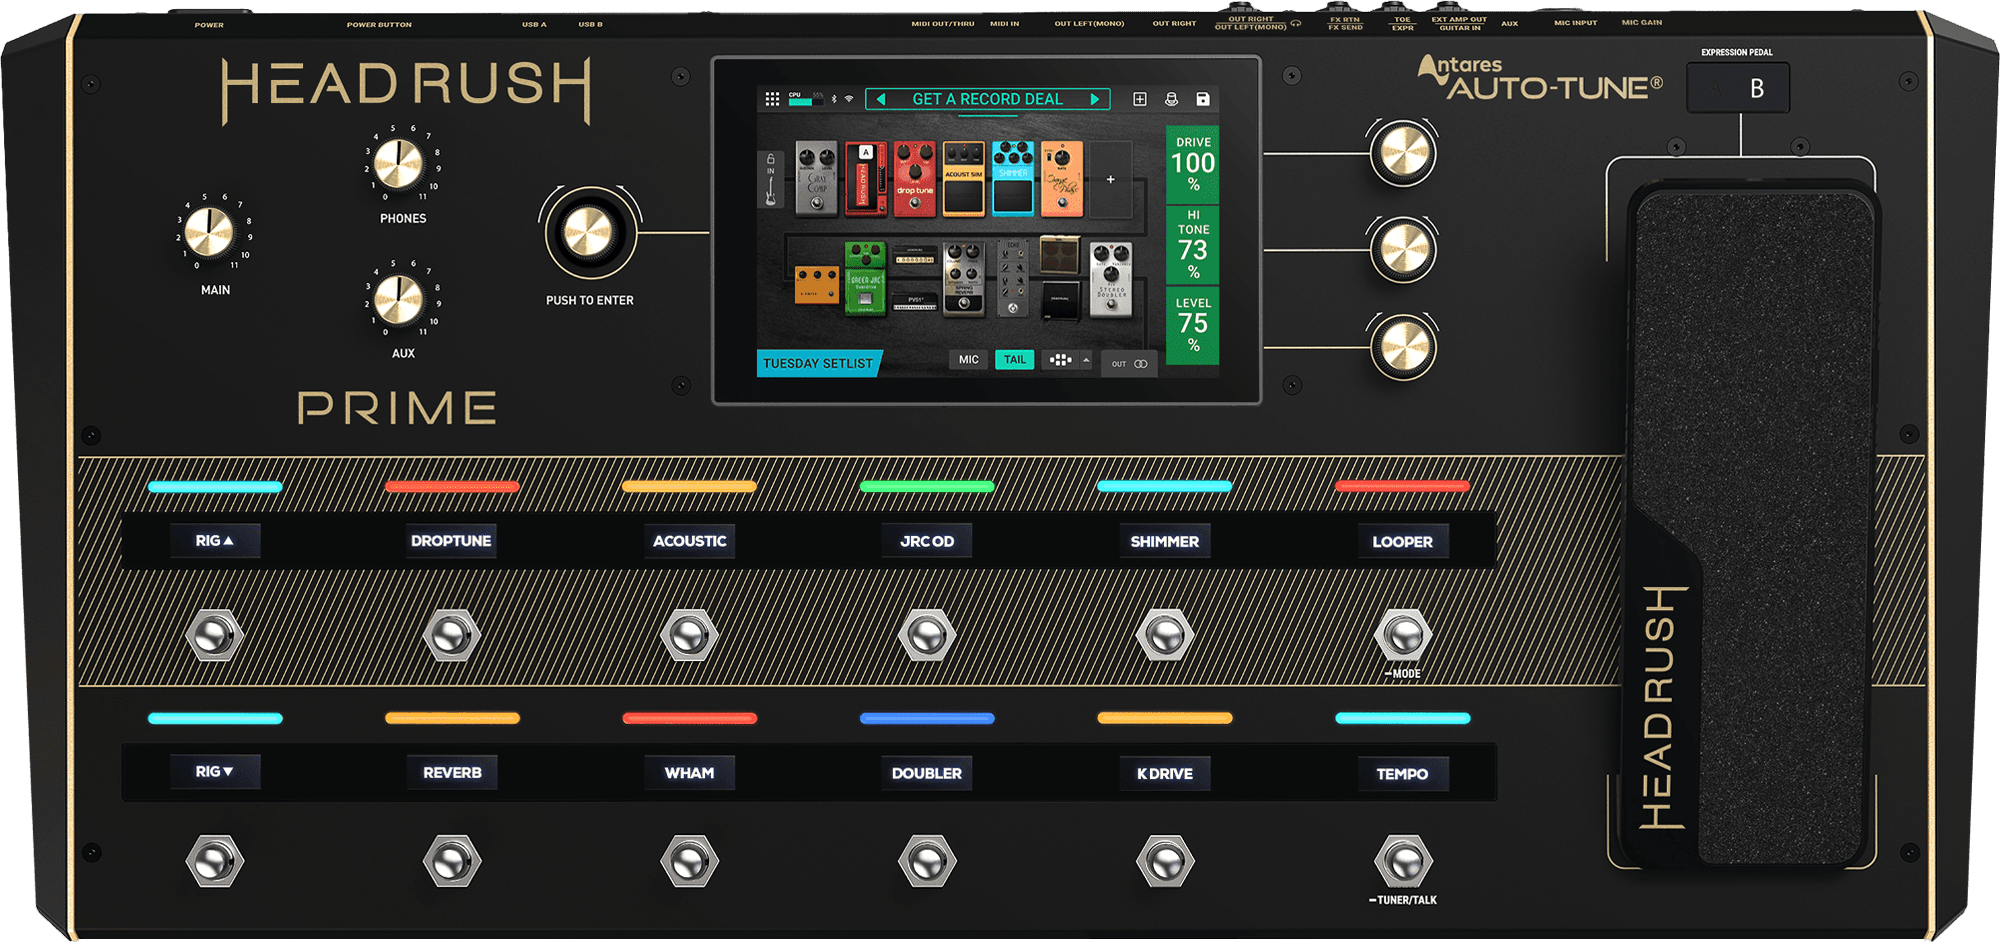Click the top parameter knob beside DRIVE
Image resolution: width=2000 pixels, height=942 pixels.
pyautogui.click(x=1403, y=153)
